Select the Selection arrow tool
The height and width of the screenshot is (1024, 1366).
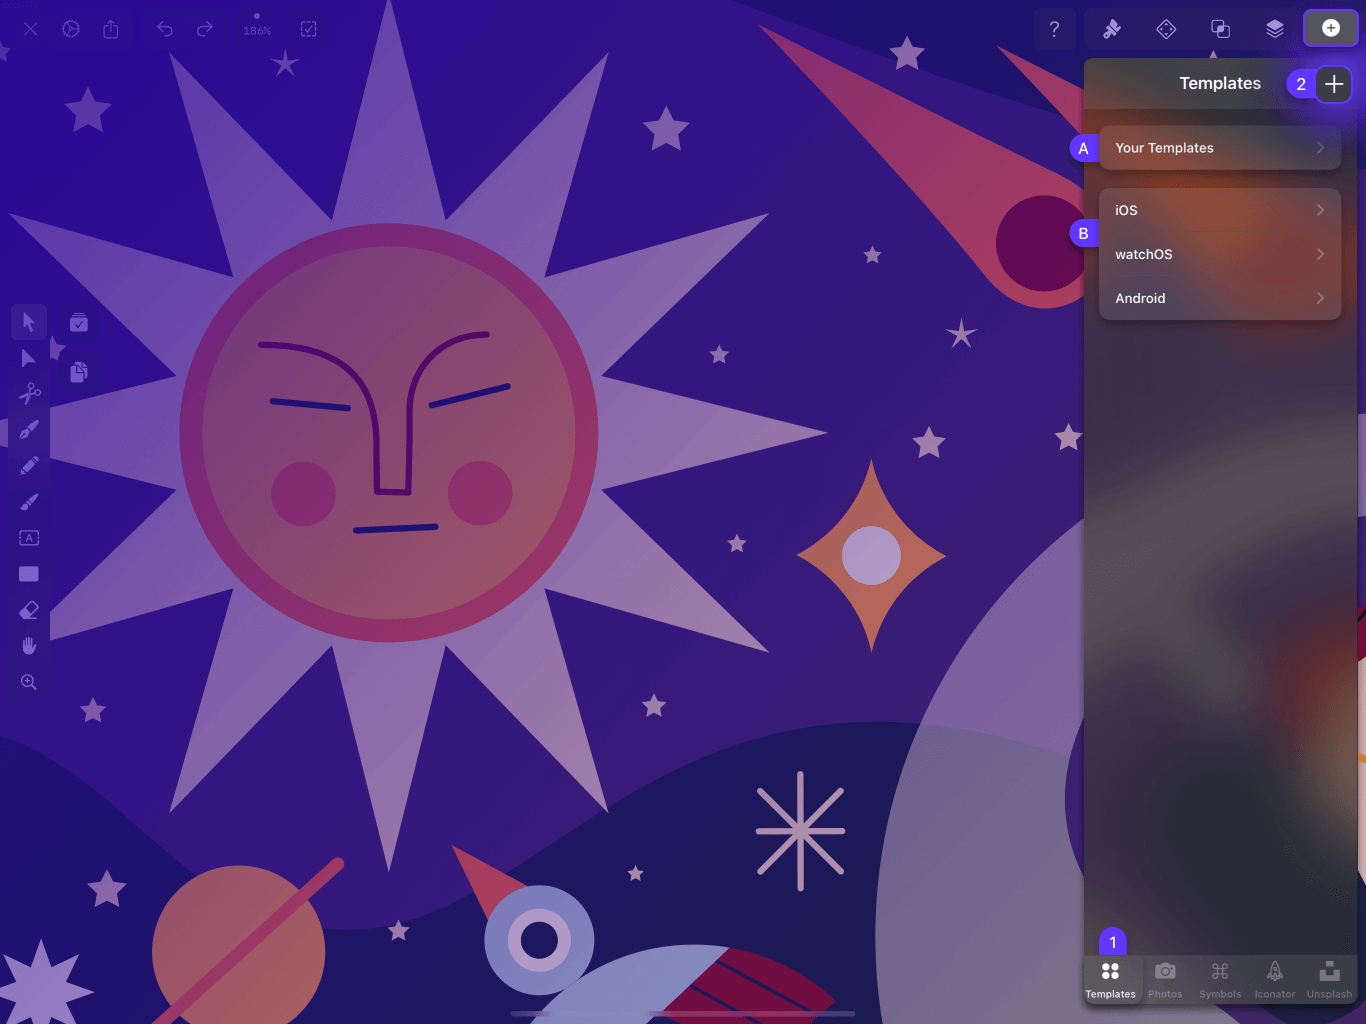tap(29, 322)
